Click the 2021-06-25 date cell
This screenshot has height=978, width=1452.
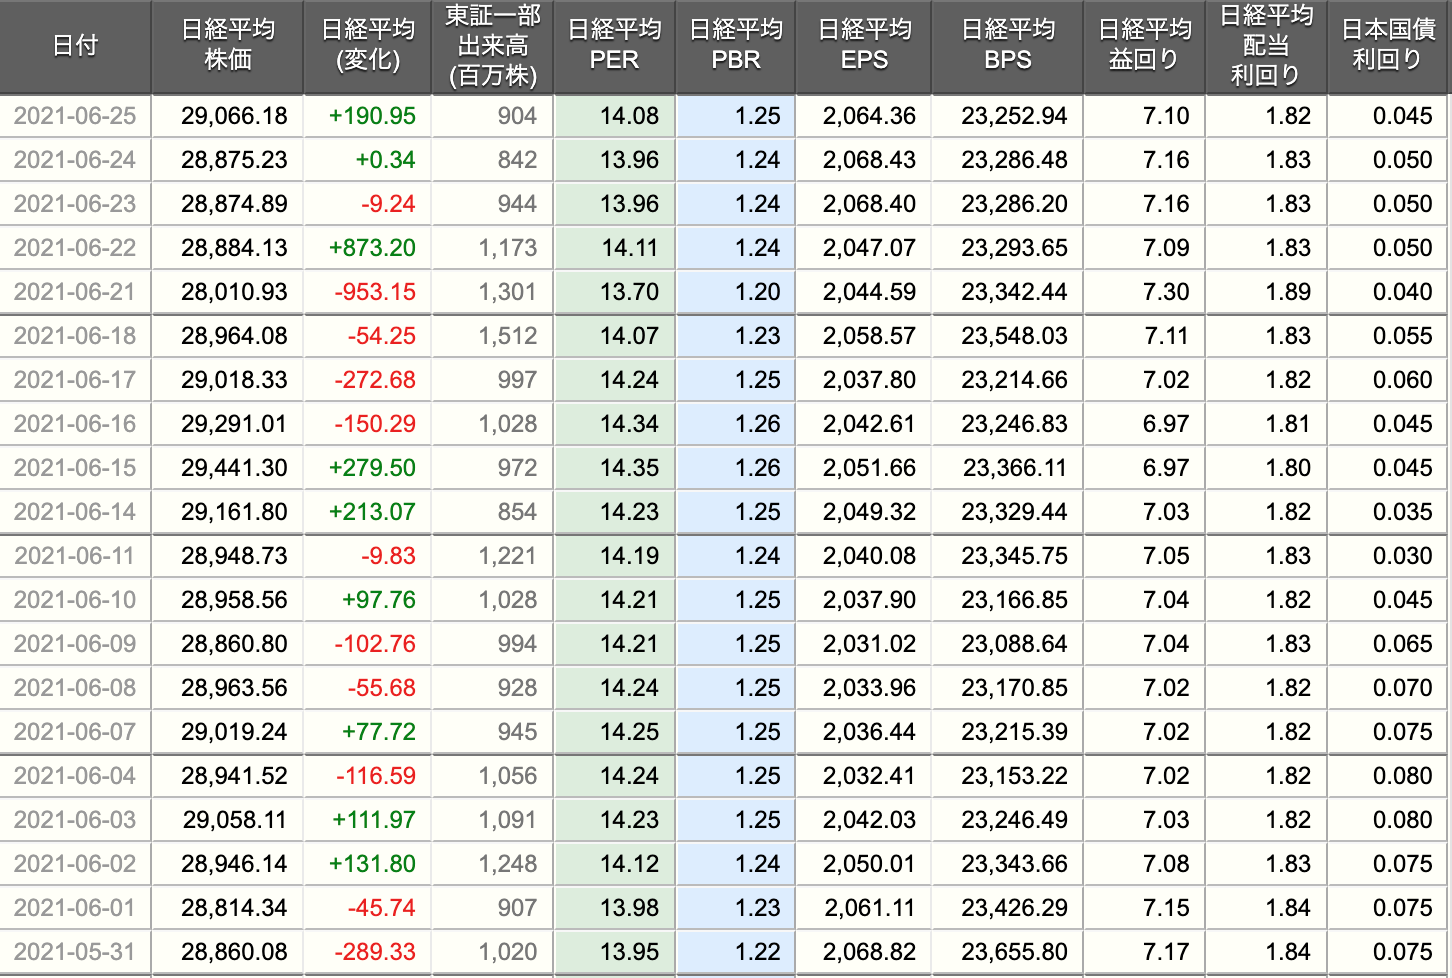75,116
